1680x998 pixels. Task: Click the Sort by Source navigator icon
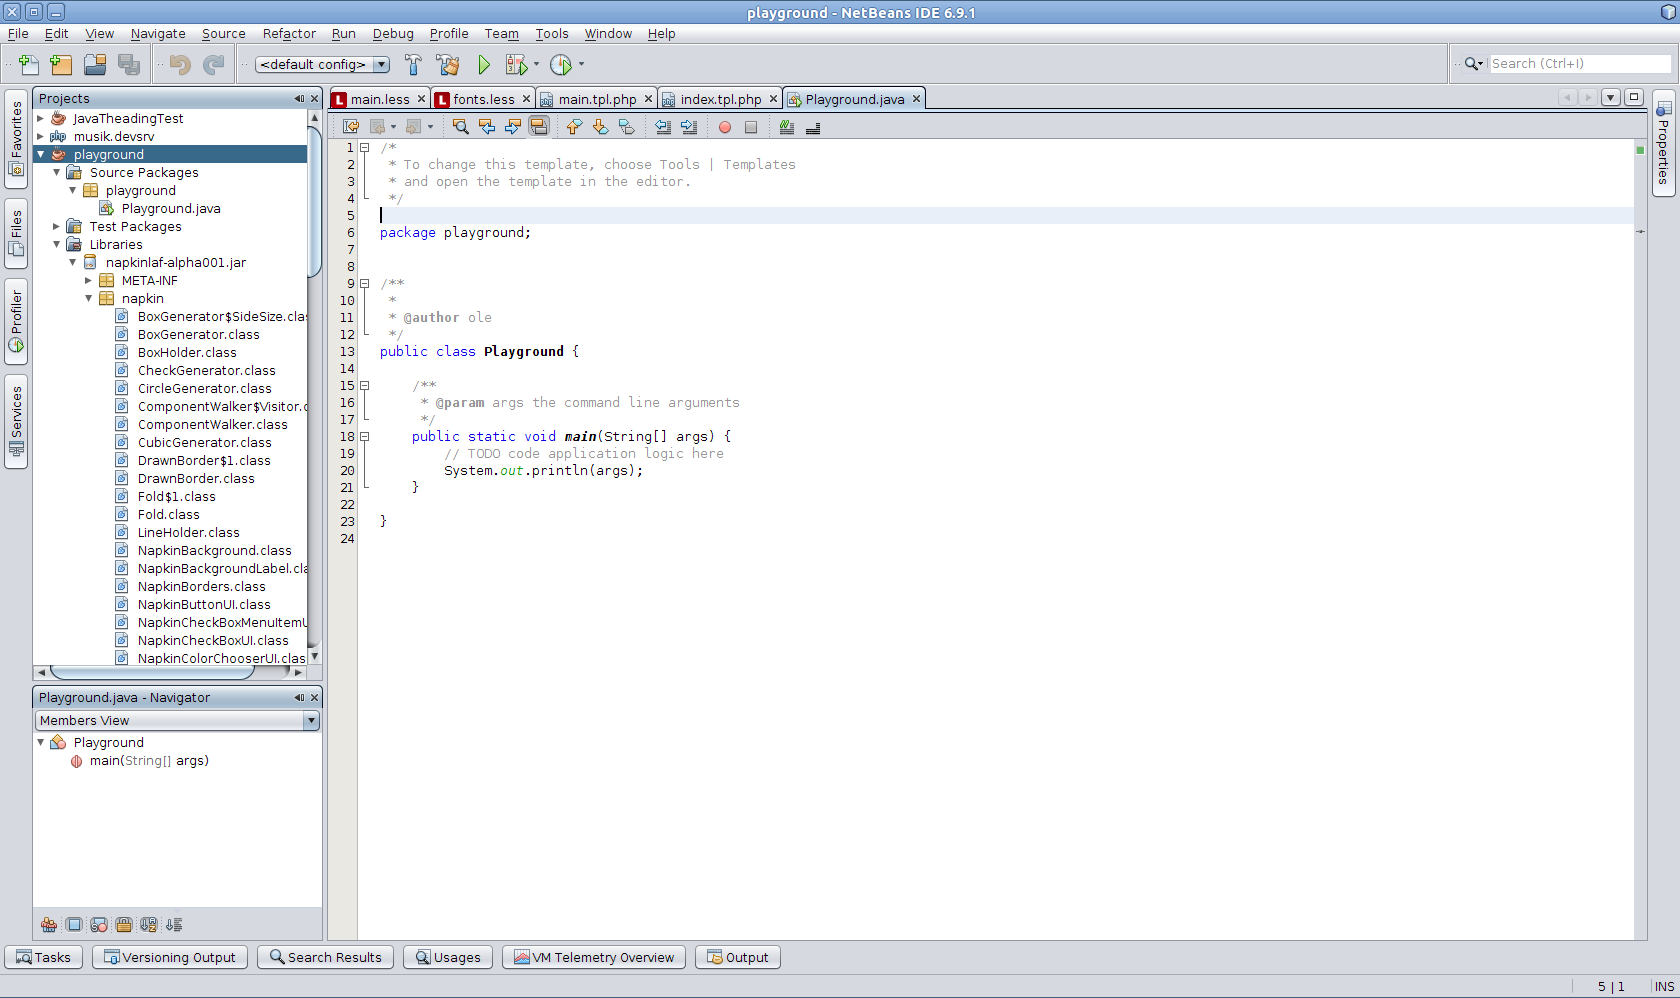point(174,925)
